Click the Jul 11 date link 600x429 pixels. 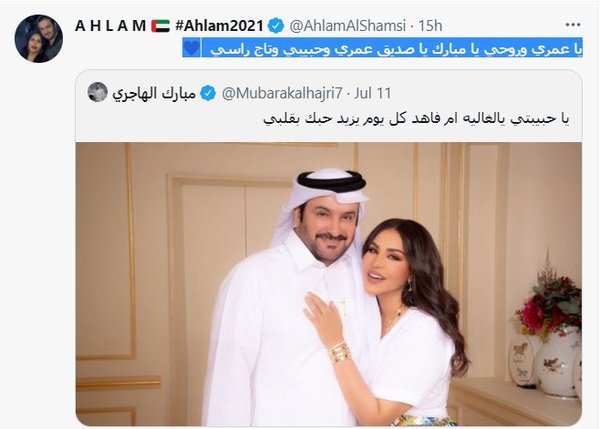coord(372,93)
